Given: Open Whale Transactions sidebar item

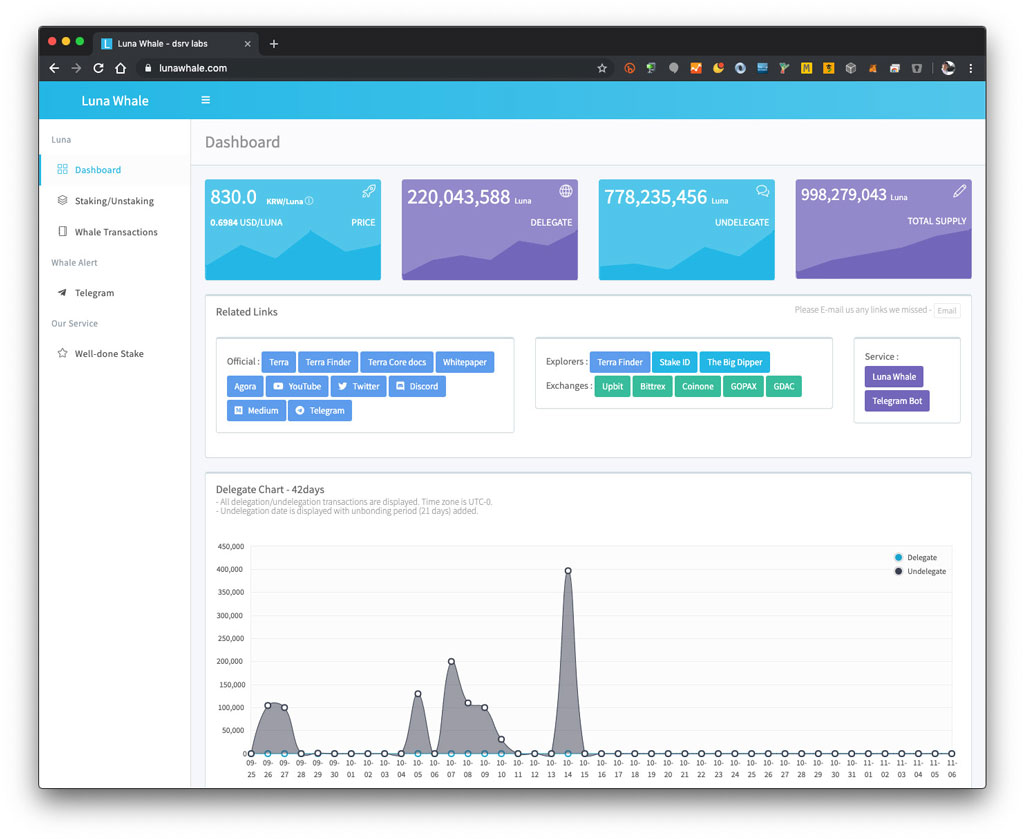Looking at the screenshot, I should pos(114,232).
